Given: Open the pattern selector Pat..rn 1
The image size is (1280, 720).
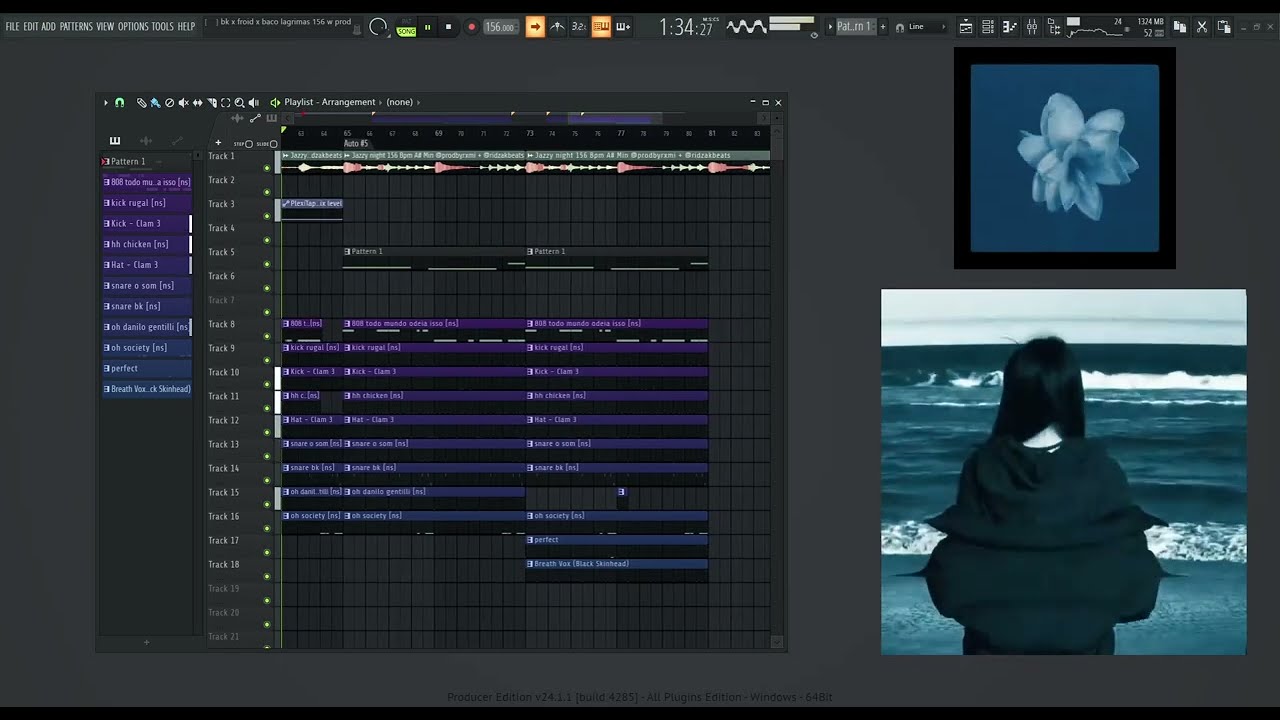Looking at the screenshot, I should [856, 27].
